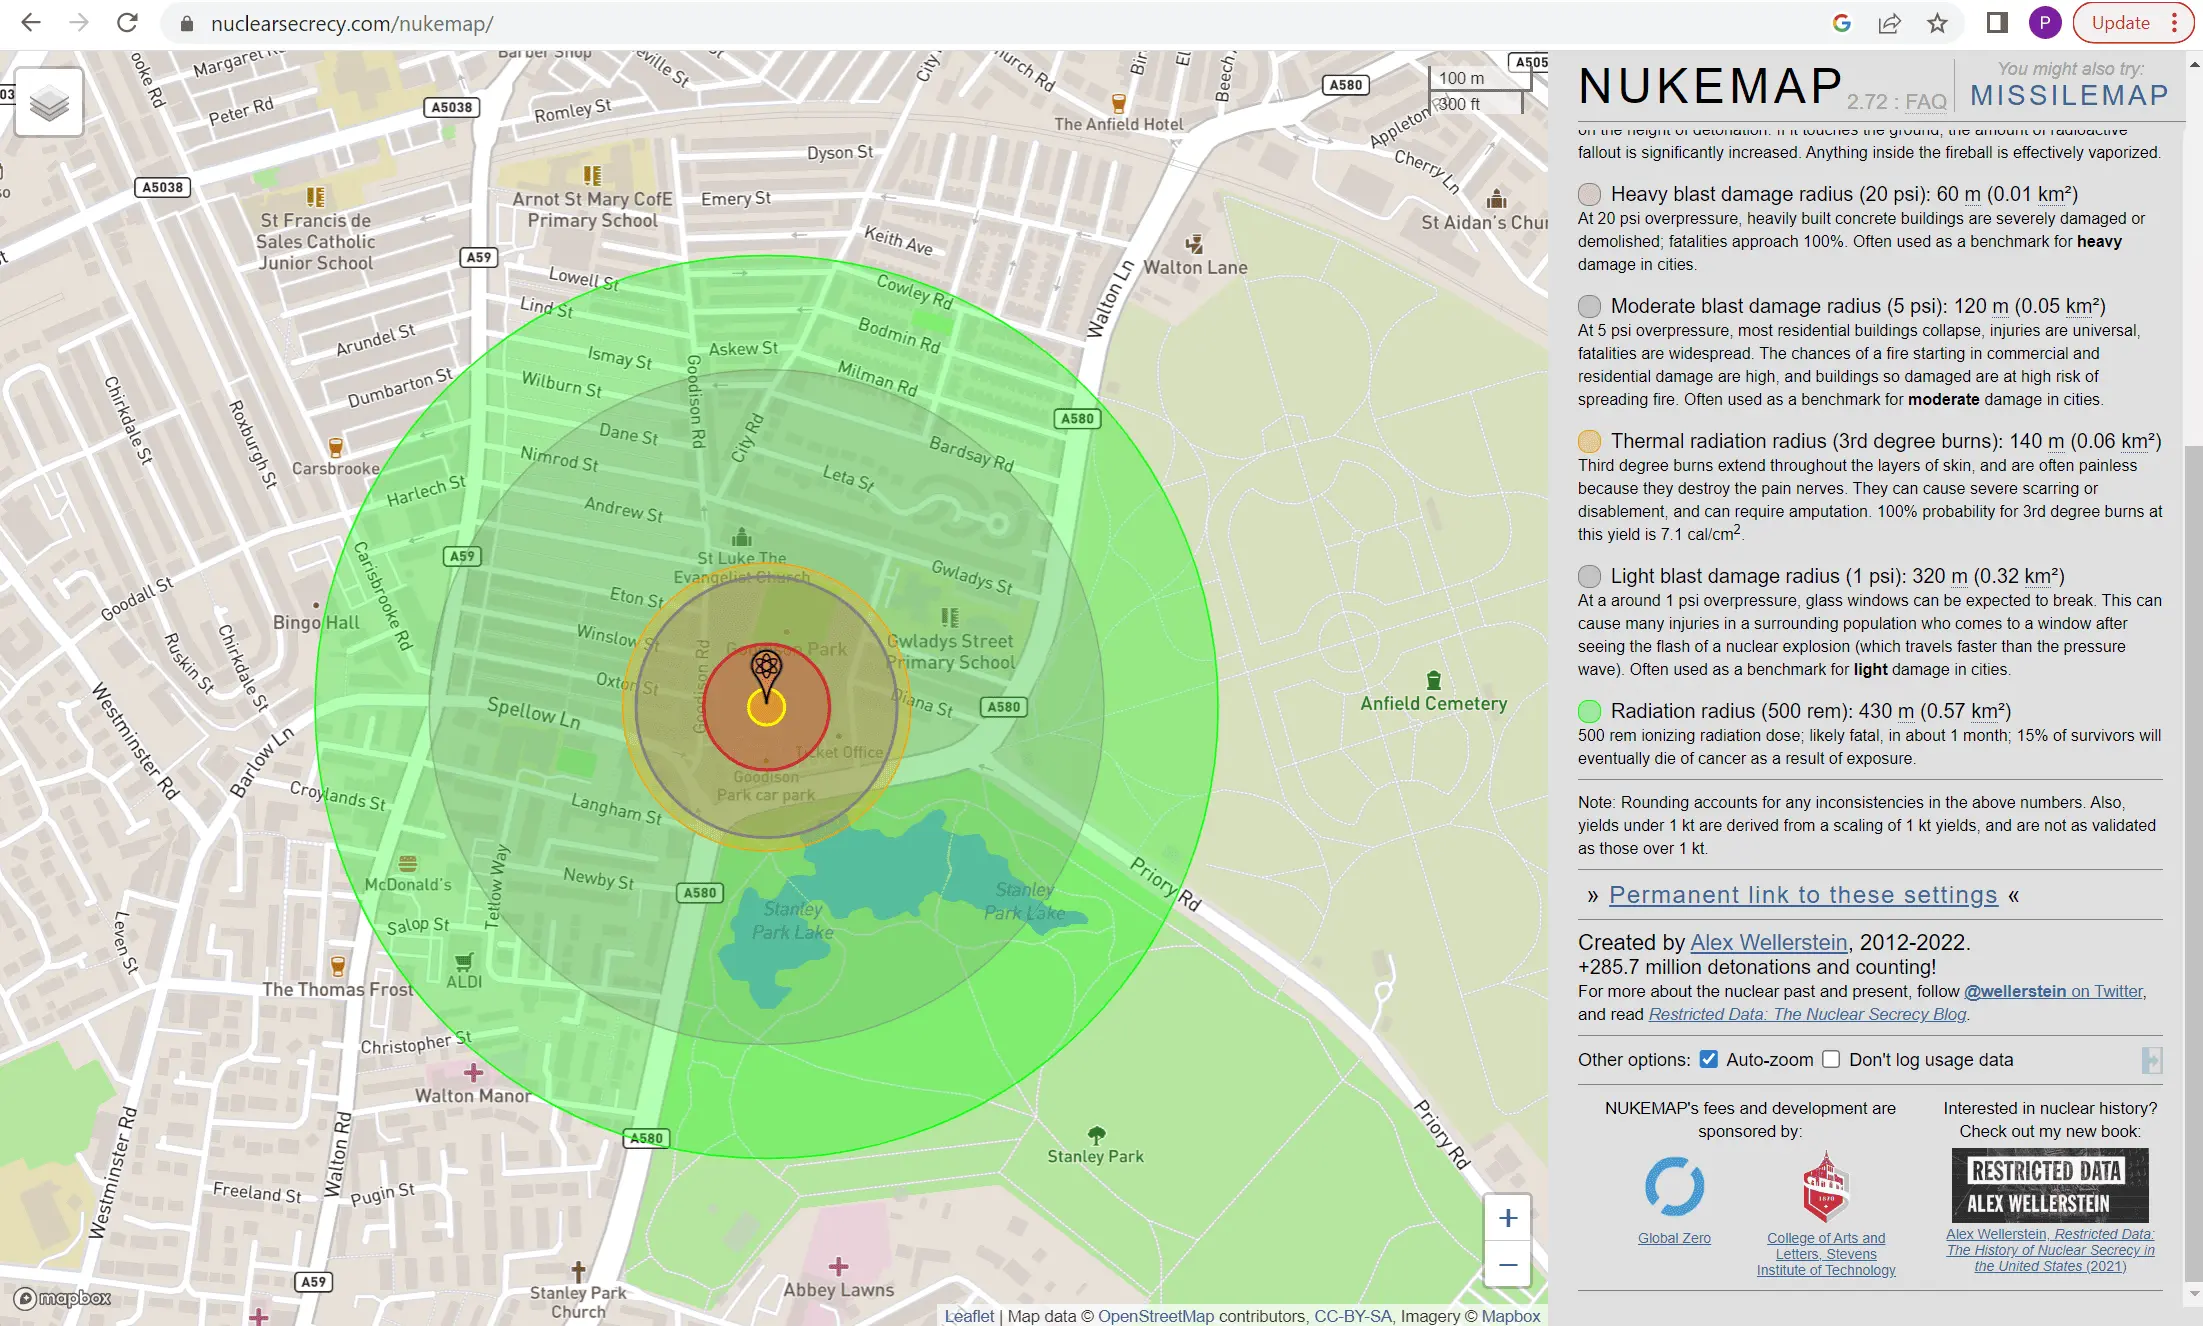Open the Chrome profile P avatar menu
The height and width of the screenshot is (1326, 2203).
[x=2044, y=23]
